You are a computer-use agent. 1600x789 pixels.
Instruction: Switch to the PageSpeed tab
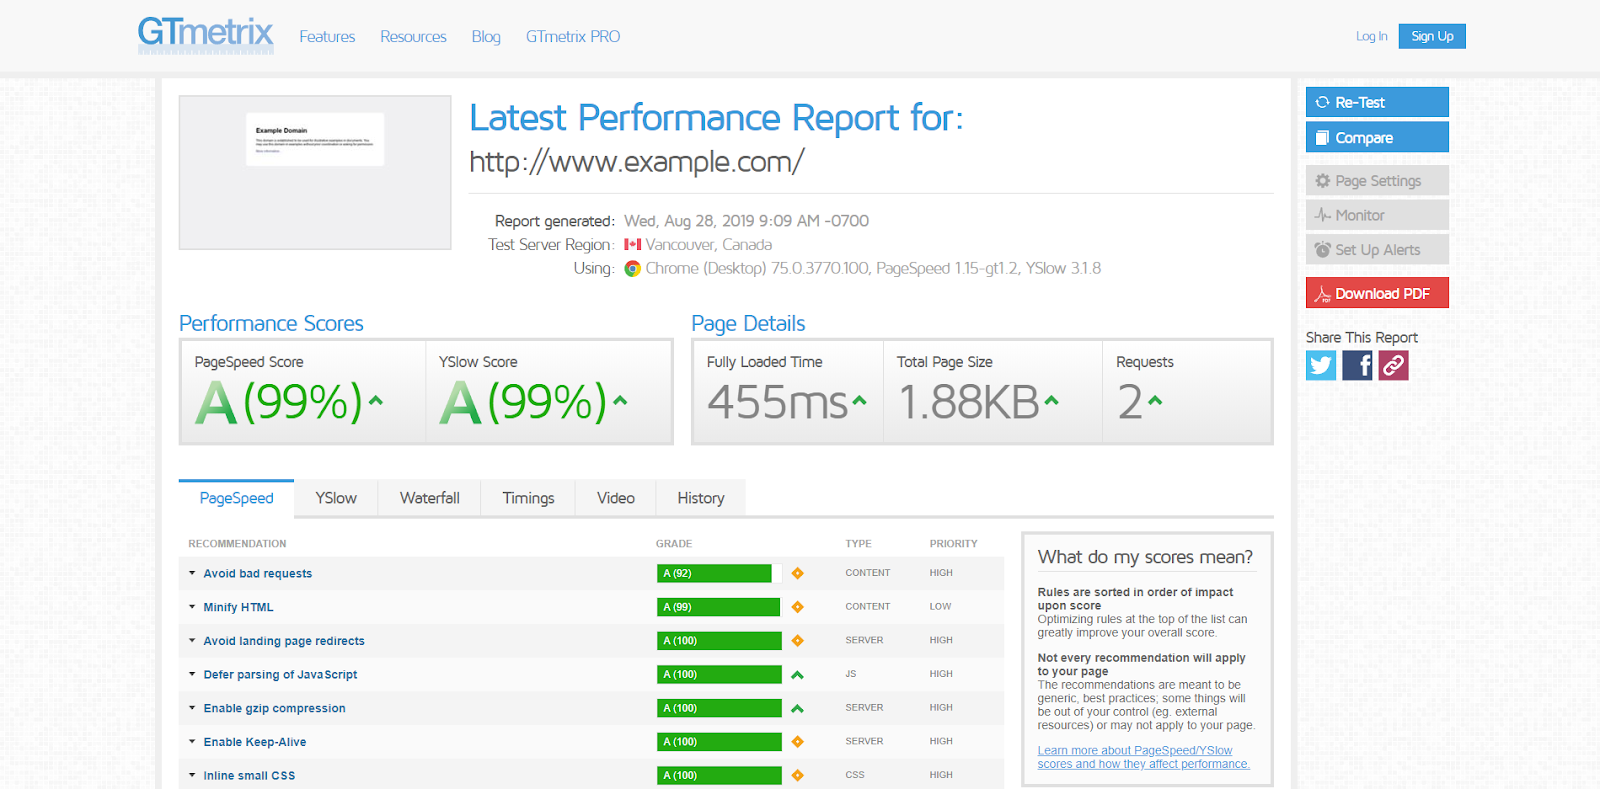pyautogui.click(x=236, y=498)
